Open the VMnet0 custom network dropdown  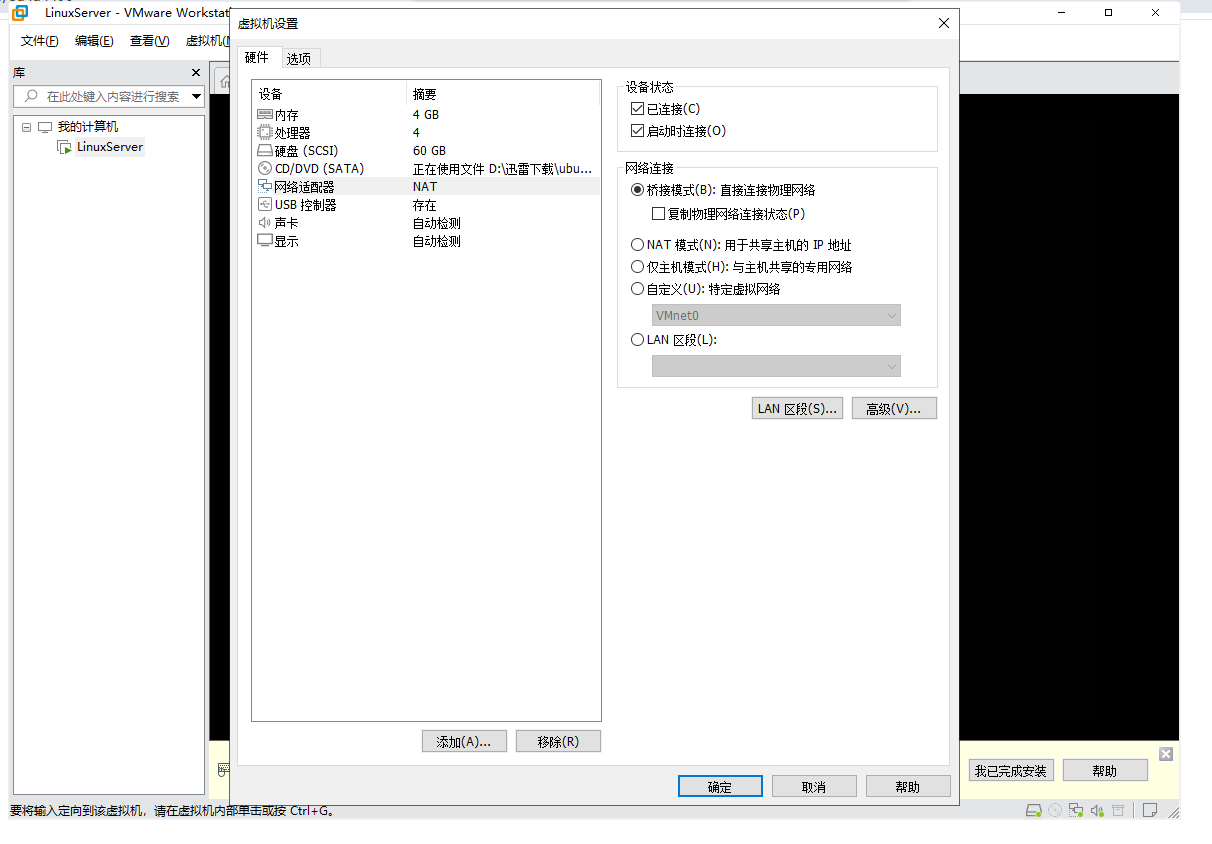pos(776,316)
